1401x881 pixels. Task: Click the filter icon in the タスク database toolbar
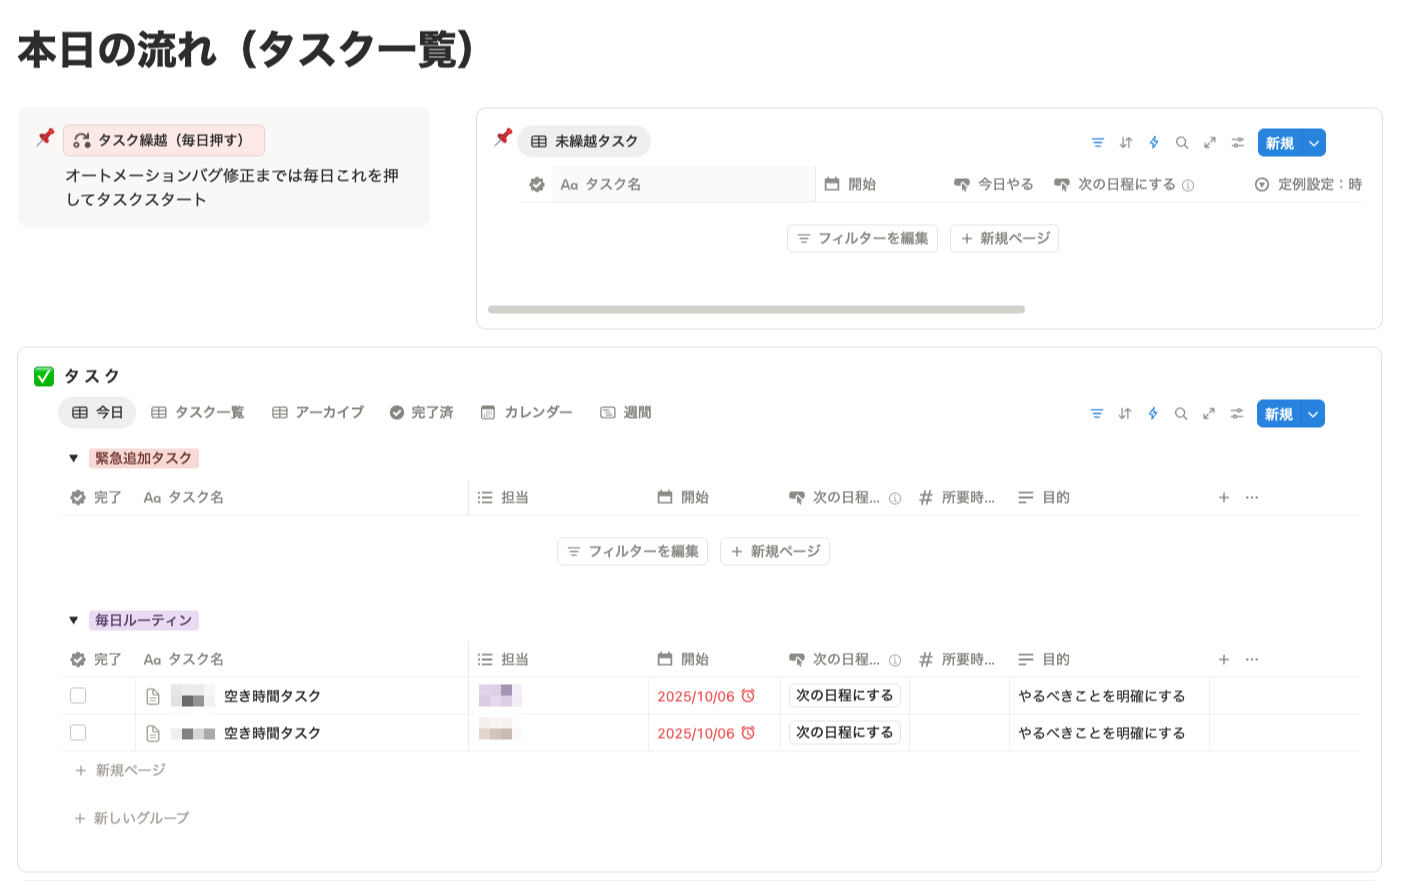1097,414
